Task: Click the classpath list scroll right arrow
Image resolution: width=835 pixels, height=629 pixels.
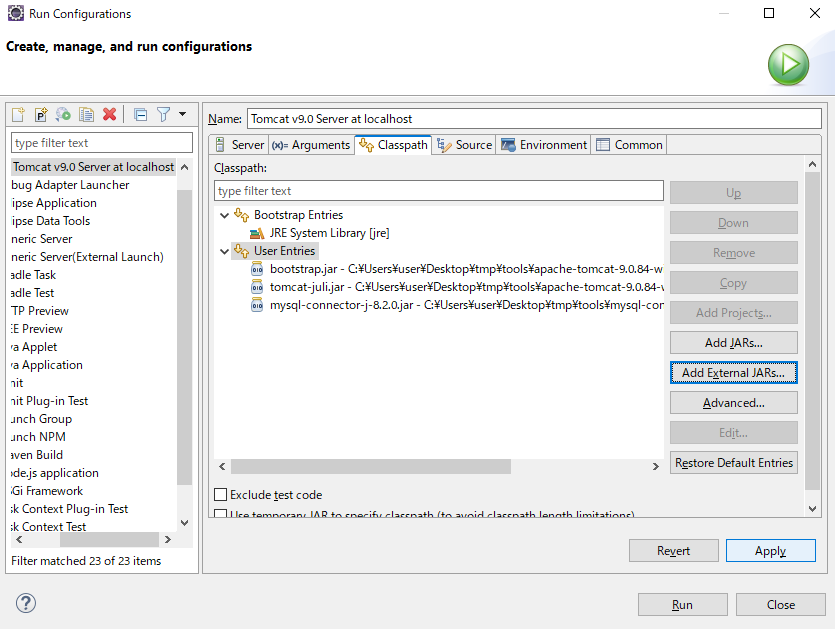Action: (x=656, y=467)
